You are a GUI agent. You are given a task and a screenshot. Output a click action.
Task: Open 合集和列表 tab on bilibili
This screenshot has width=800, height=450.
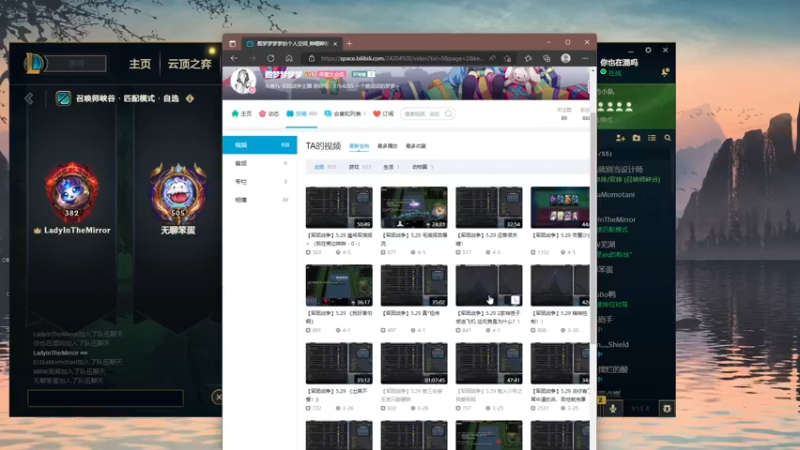[x=345, y=114]
